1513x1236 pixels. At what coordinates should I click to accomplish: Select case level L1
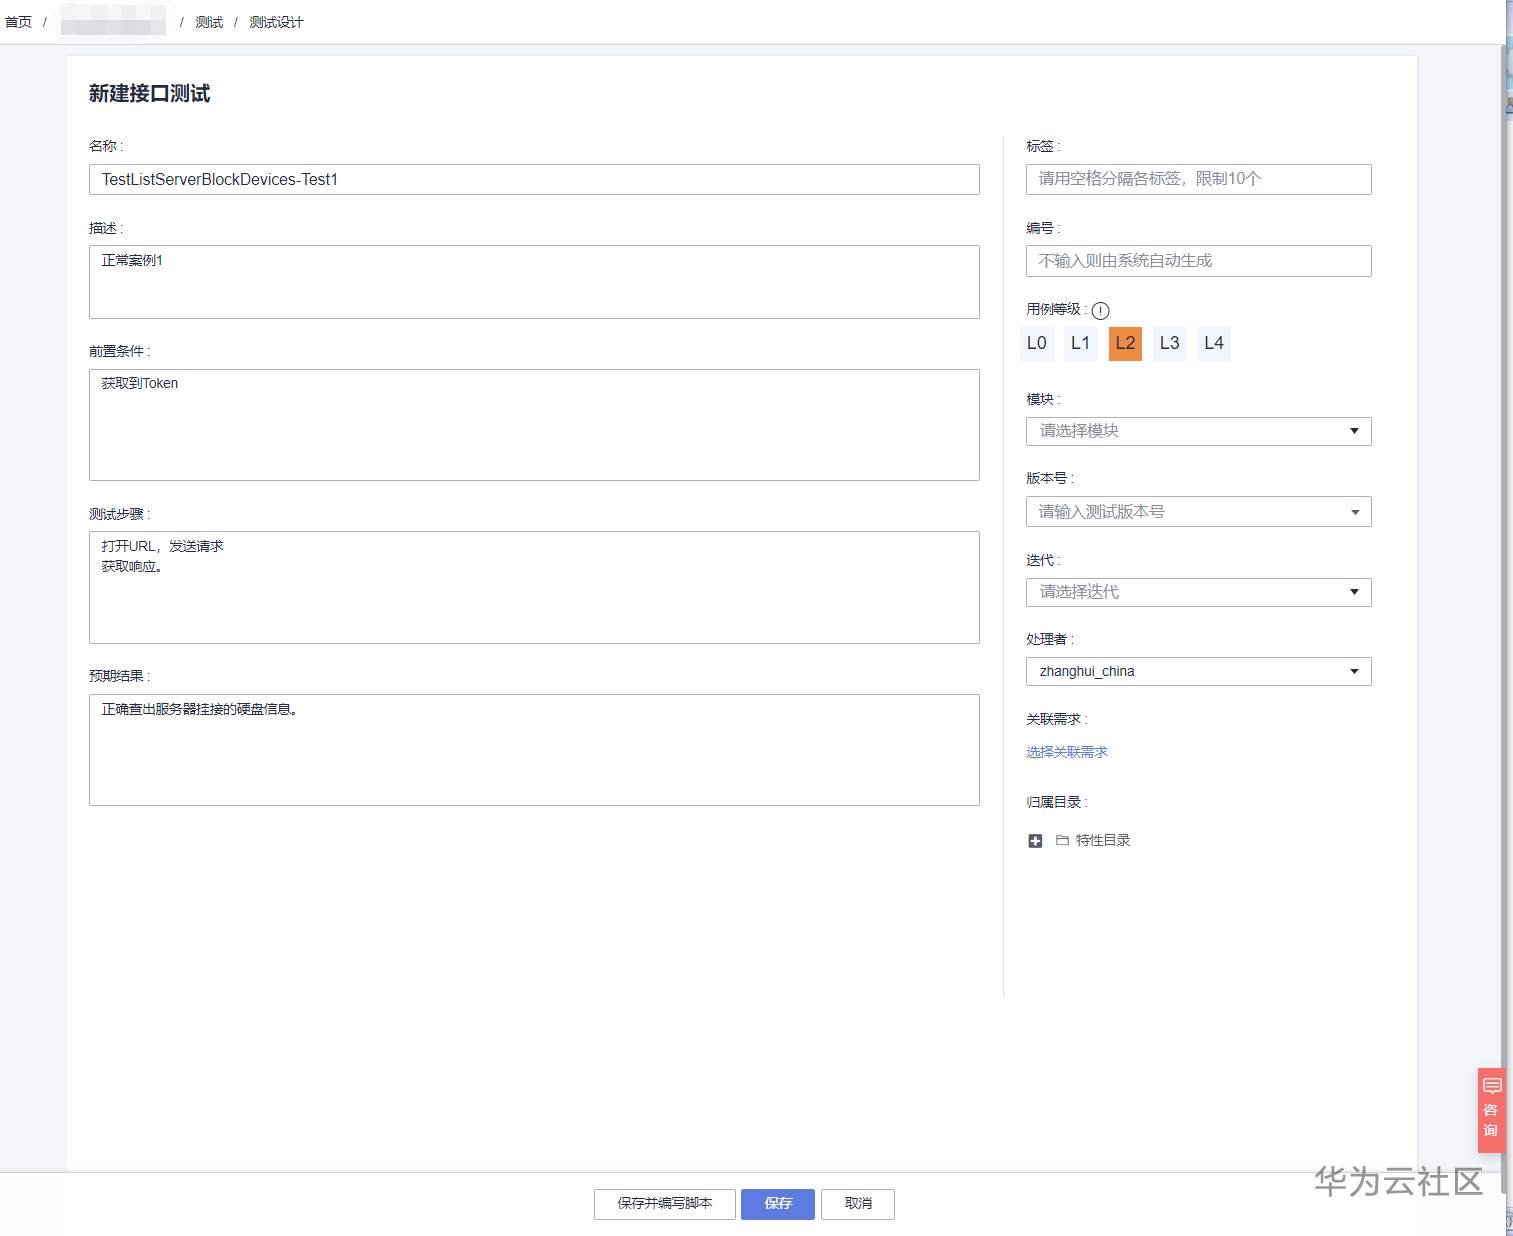(x=1080, y=343)
